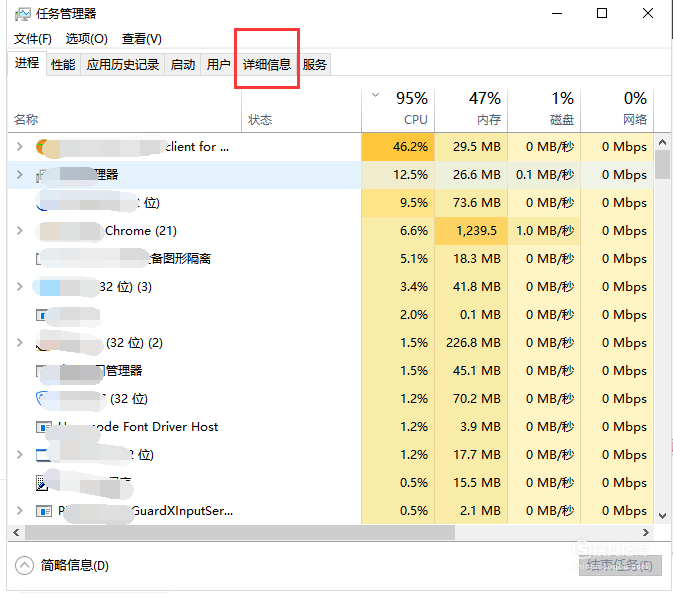673x596 pixels.
Task: Click the sort arrow above CPU
Action: pyautogui.click(x=375, y=95)
